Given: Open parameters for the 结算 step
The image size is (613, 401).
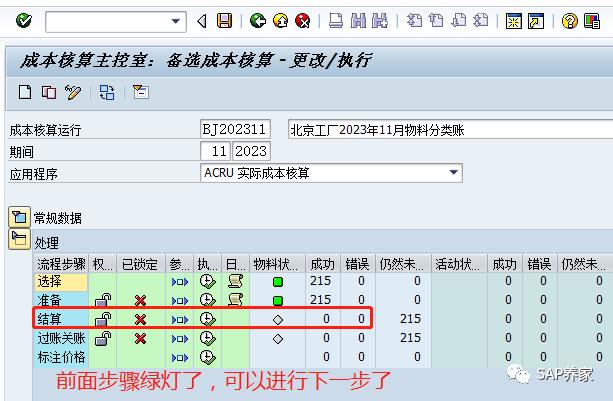Looking at the screenshot, I should pos(180,319).
